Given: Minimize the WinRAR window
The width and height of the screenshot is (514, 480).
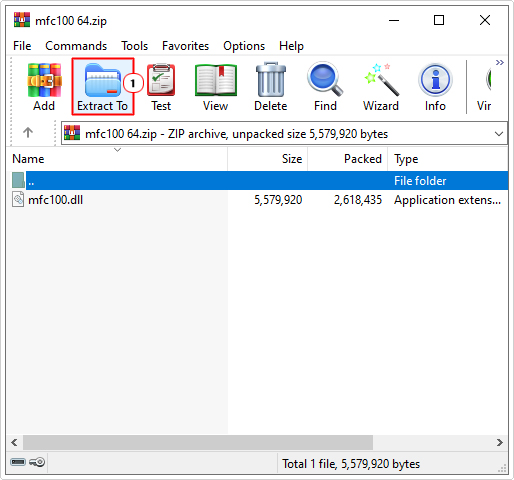Looking at the screenshot, I should [x=394, y=20].
